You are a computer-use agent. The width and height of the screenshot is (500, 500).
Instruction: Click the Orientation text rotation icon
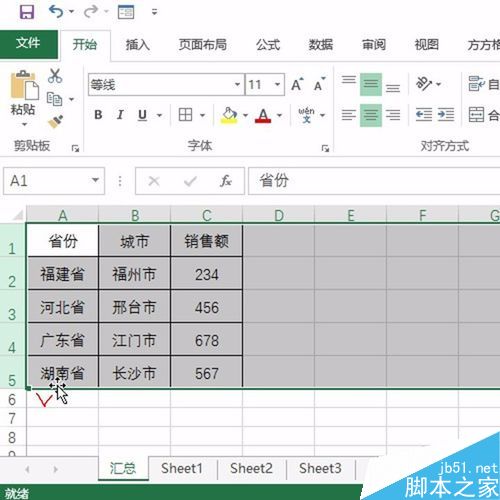pyautogui.click(x=424, y=83)
